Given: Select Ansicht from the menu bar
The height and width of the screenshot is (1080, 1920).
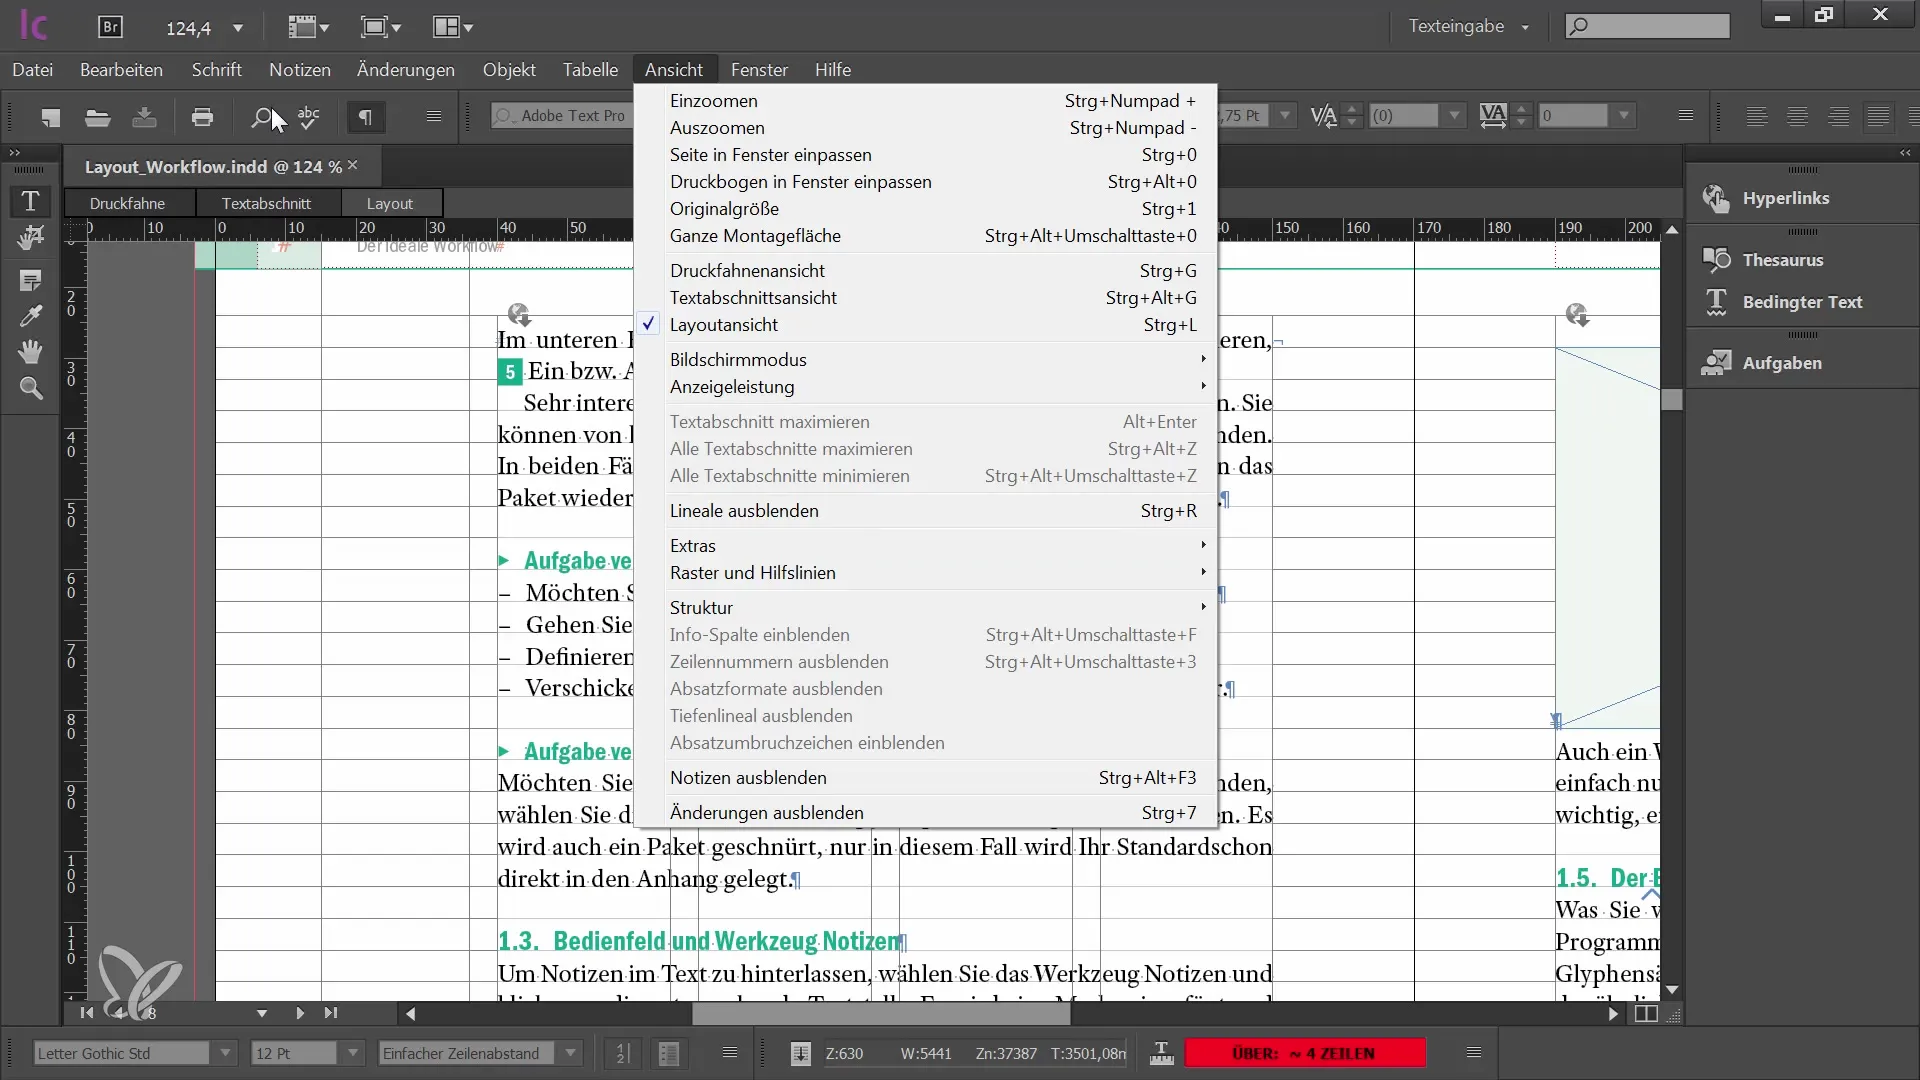Looking at the screenshot, I should tap(674, 70).
